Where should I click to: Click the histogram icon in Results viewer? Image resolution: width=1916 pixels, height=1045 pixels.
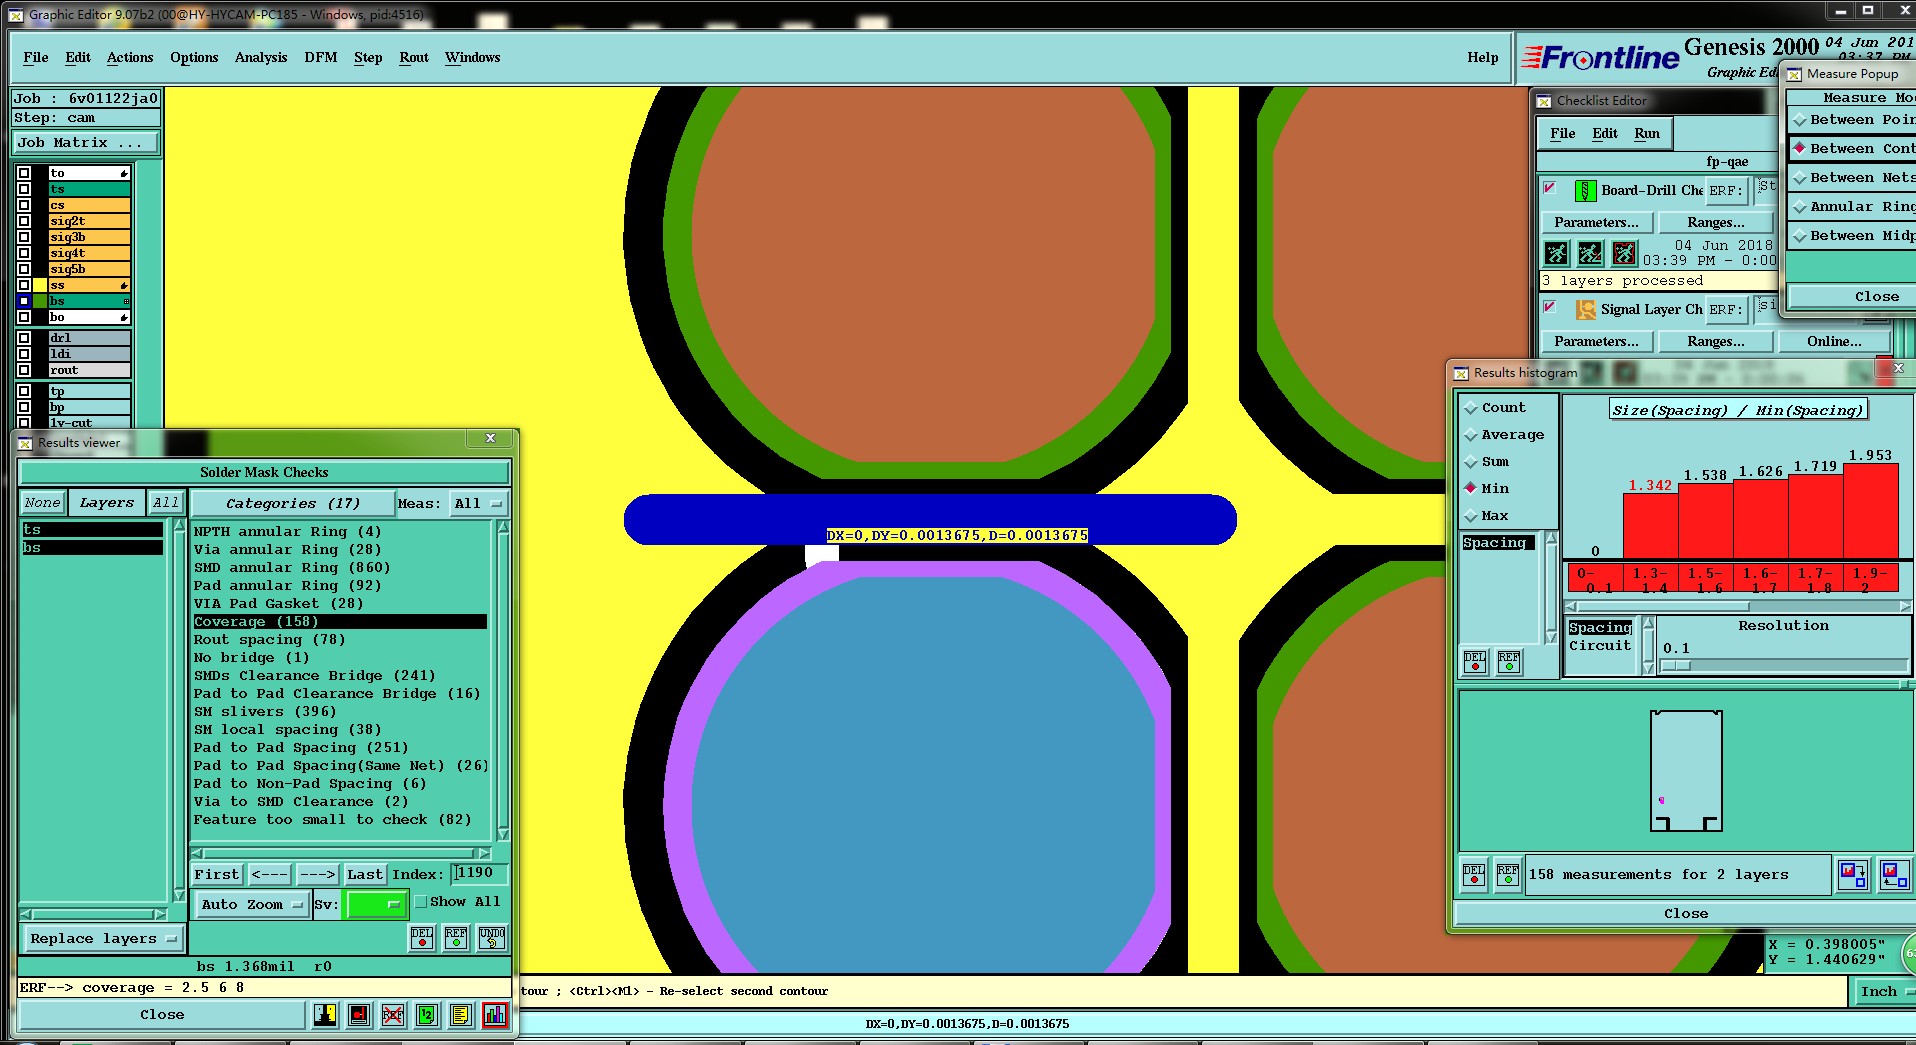point(495,1015)
